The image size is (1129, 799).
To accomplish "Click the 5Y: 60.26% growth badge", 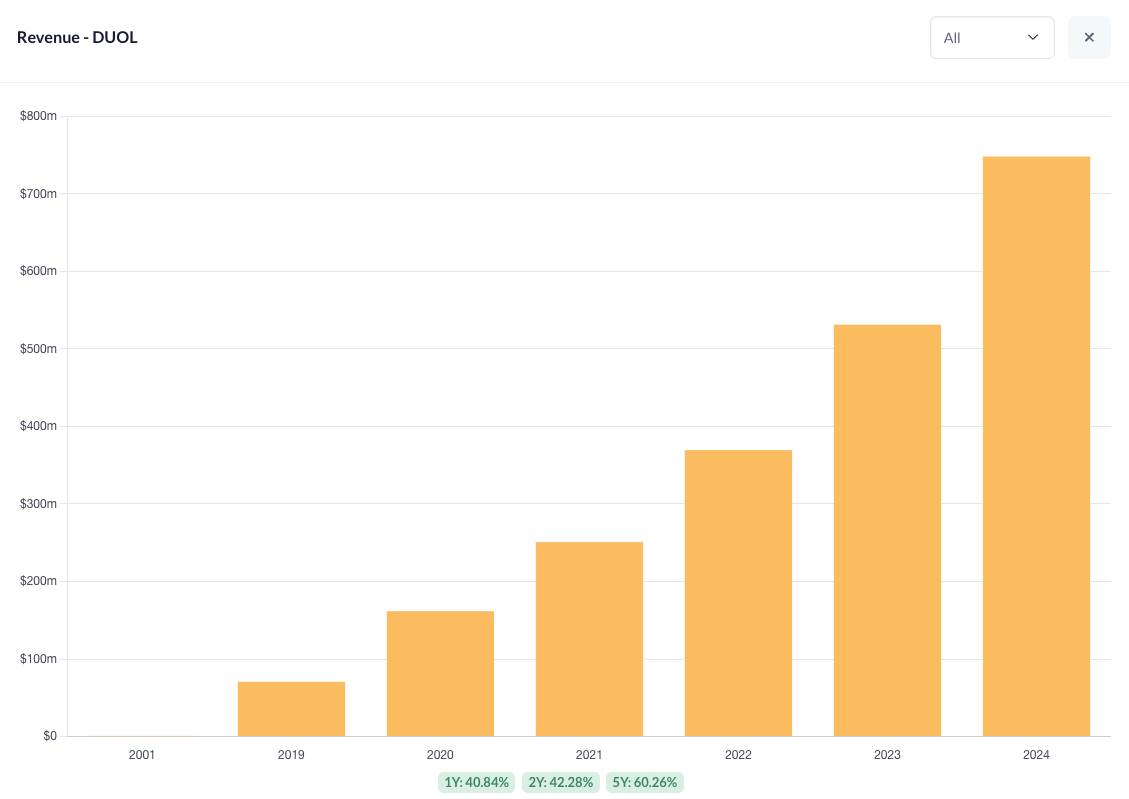I will coord(644,782).
